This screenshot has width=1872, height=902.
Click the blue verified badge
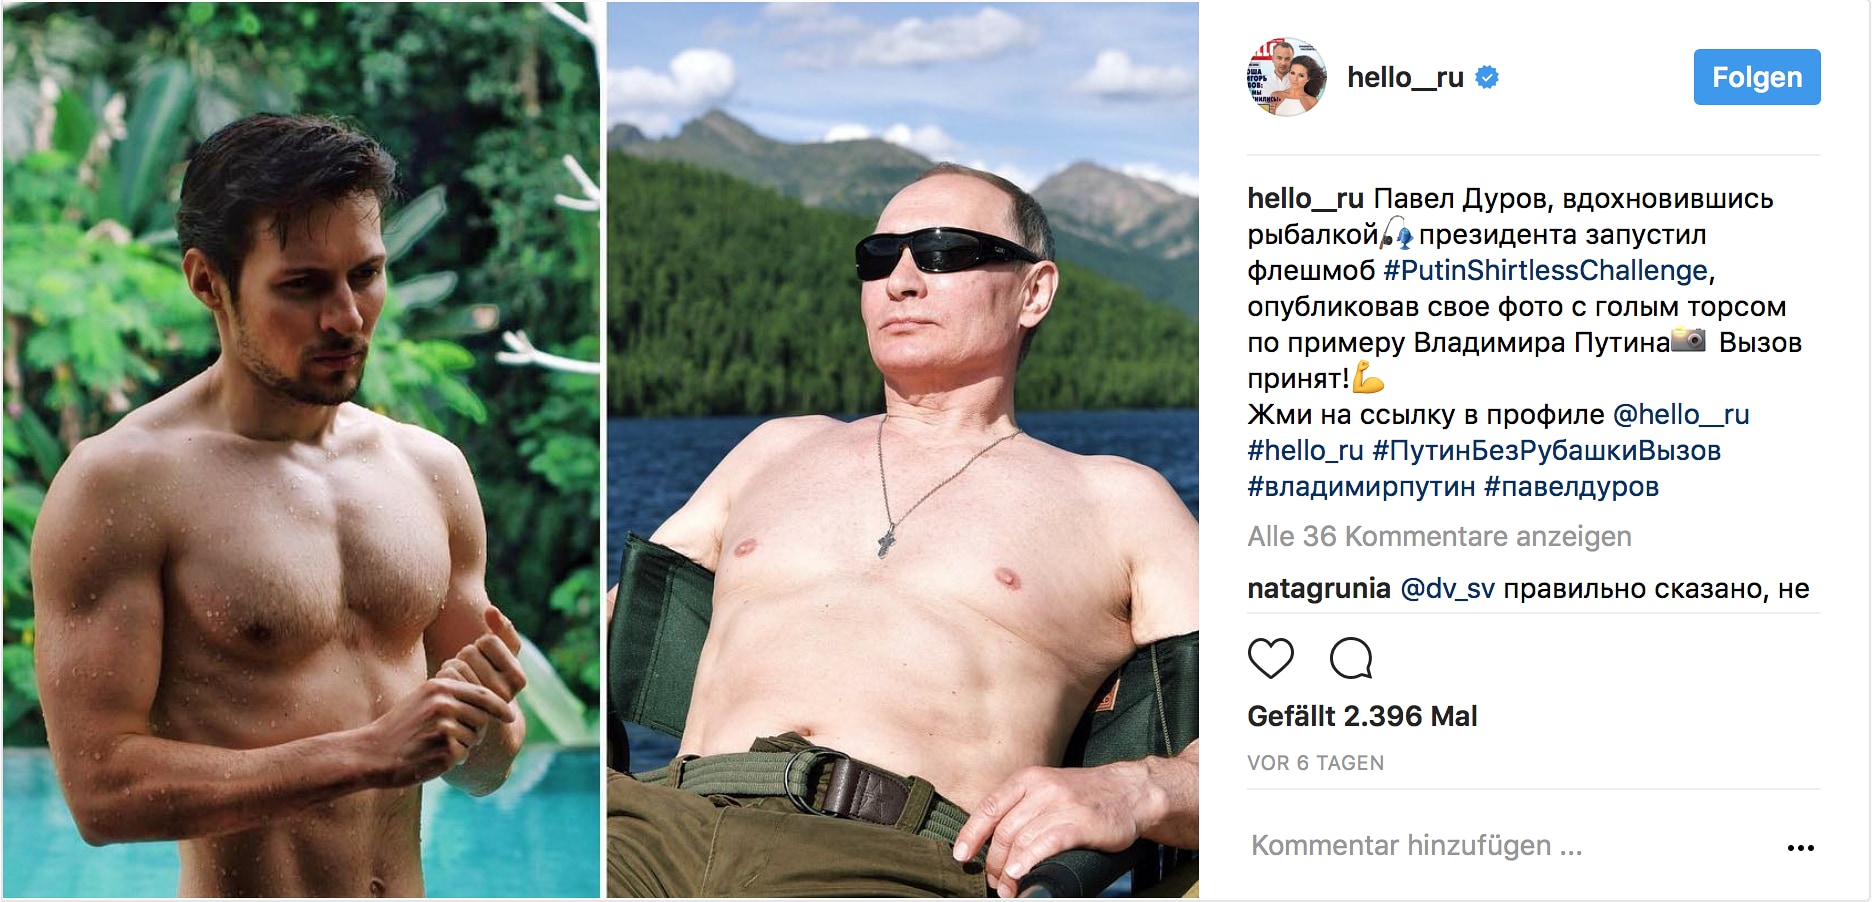click(1487, 77)
